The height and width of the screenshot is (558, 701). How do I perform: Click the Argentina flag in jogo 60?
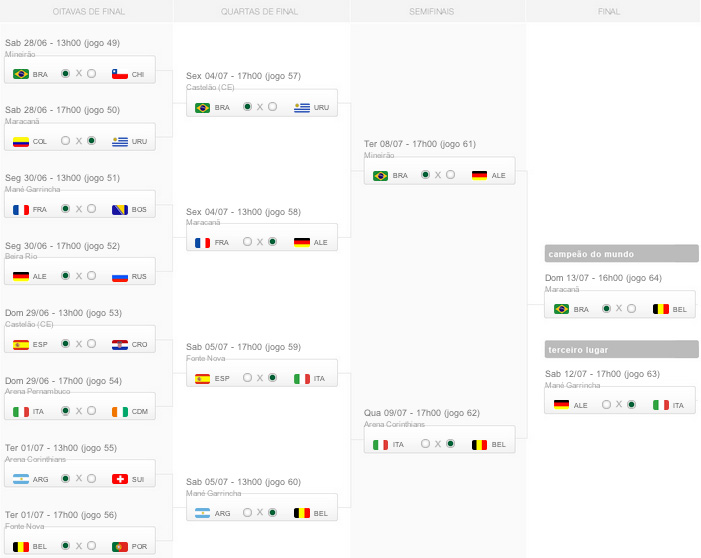click(x=203, y=513)
